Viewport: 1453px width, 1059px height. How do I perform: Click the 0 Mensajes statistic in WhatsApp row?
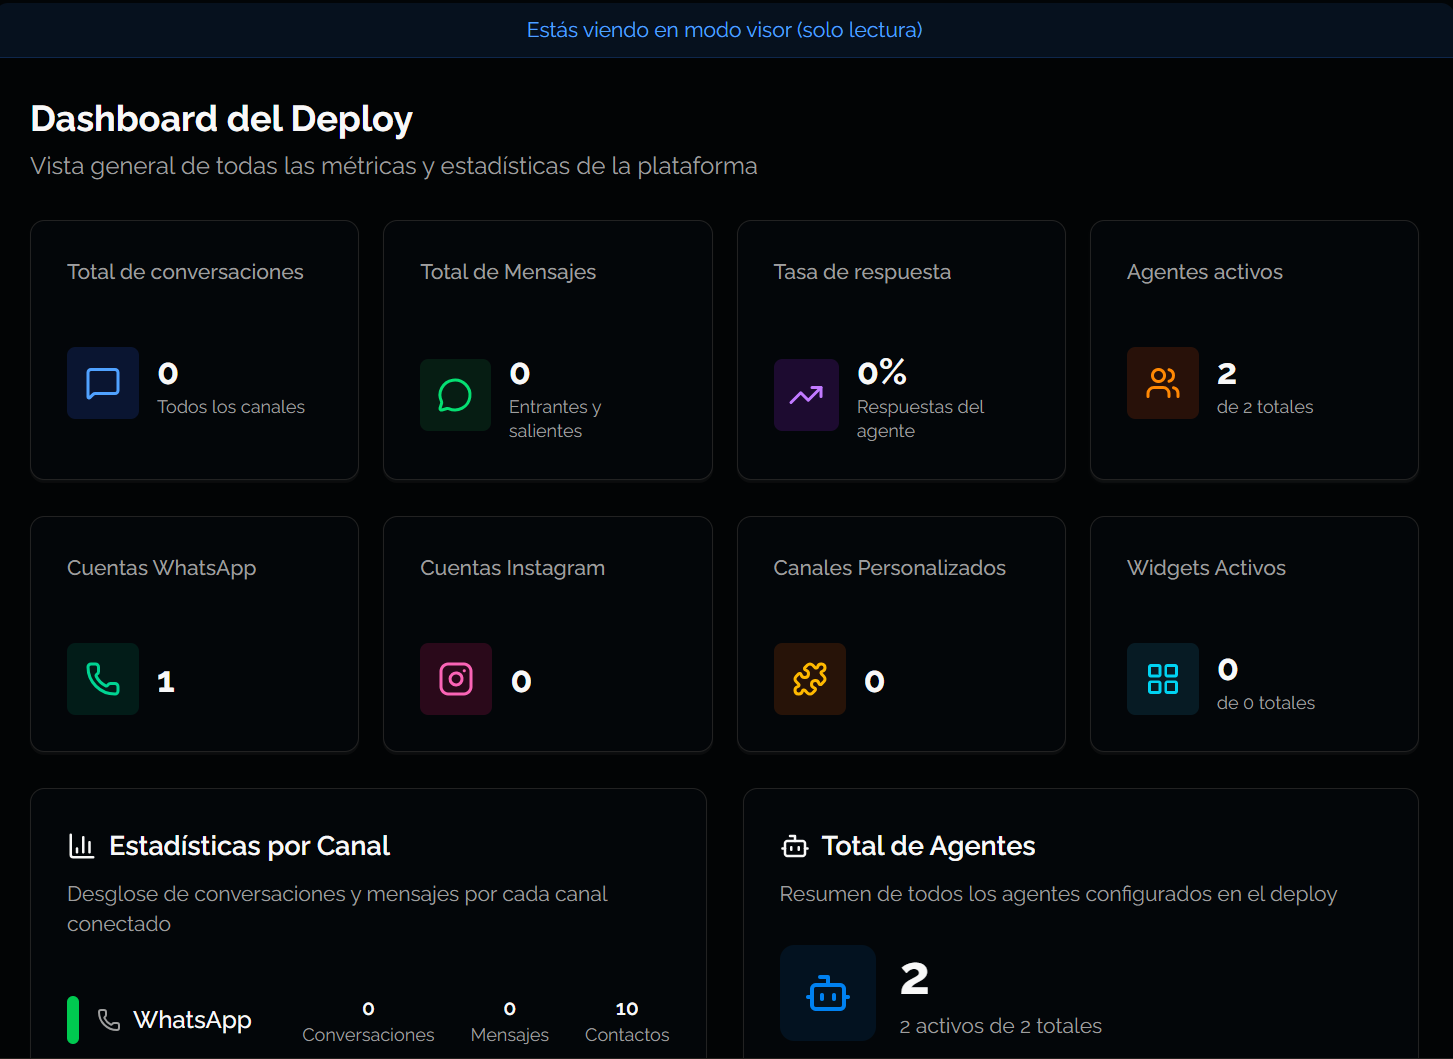(509, 1020)
